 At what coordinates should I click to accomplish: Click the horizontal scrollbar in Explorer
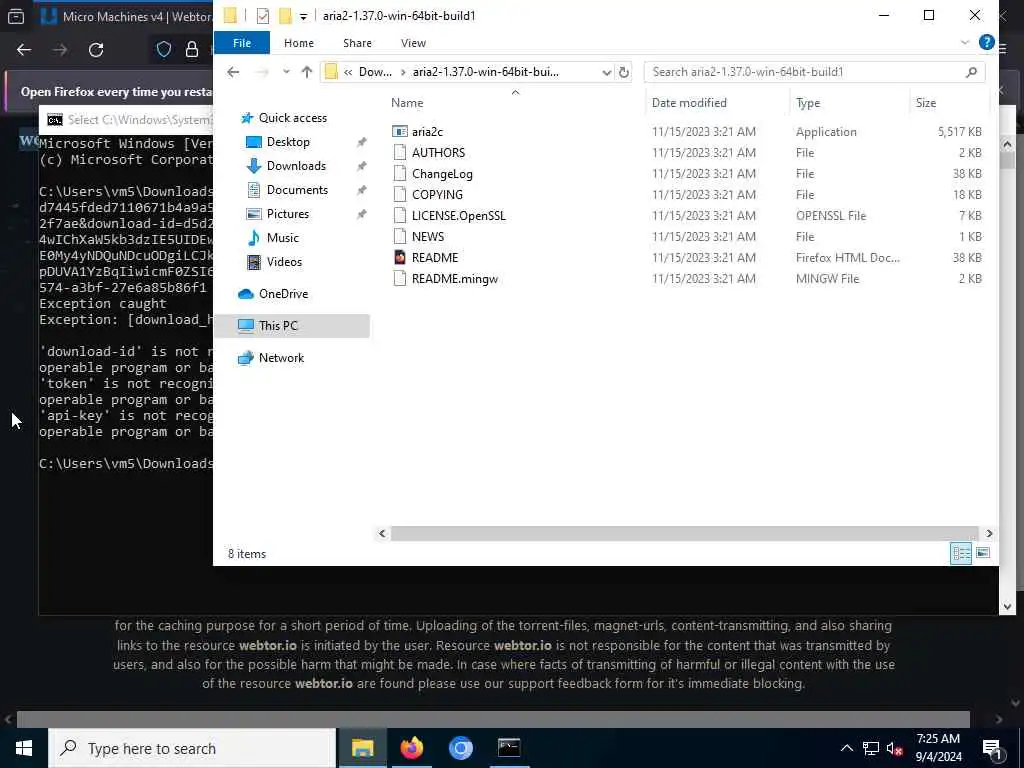click(684, 534)
